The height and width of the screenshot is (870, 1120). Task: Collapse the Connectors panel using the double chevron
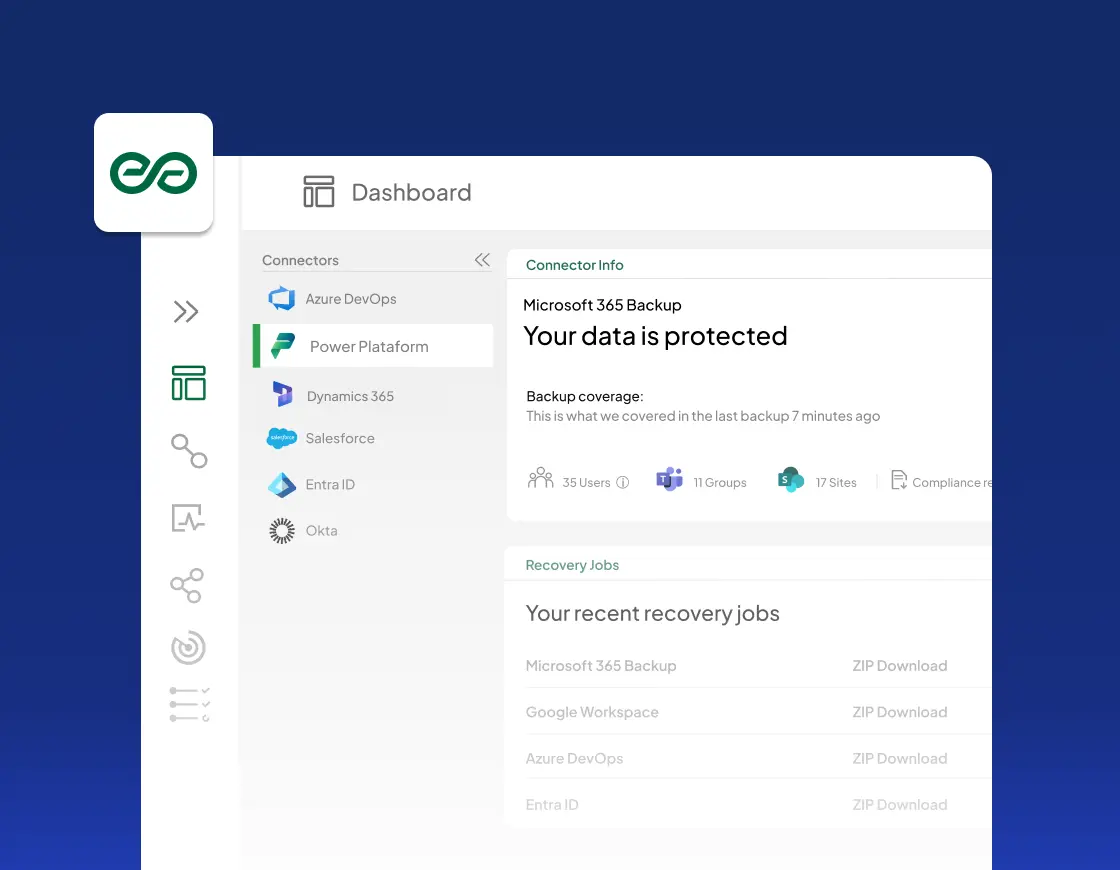(x=482, y=259)
